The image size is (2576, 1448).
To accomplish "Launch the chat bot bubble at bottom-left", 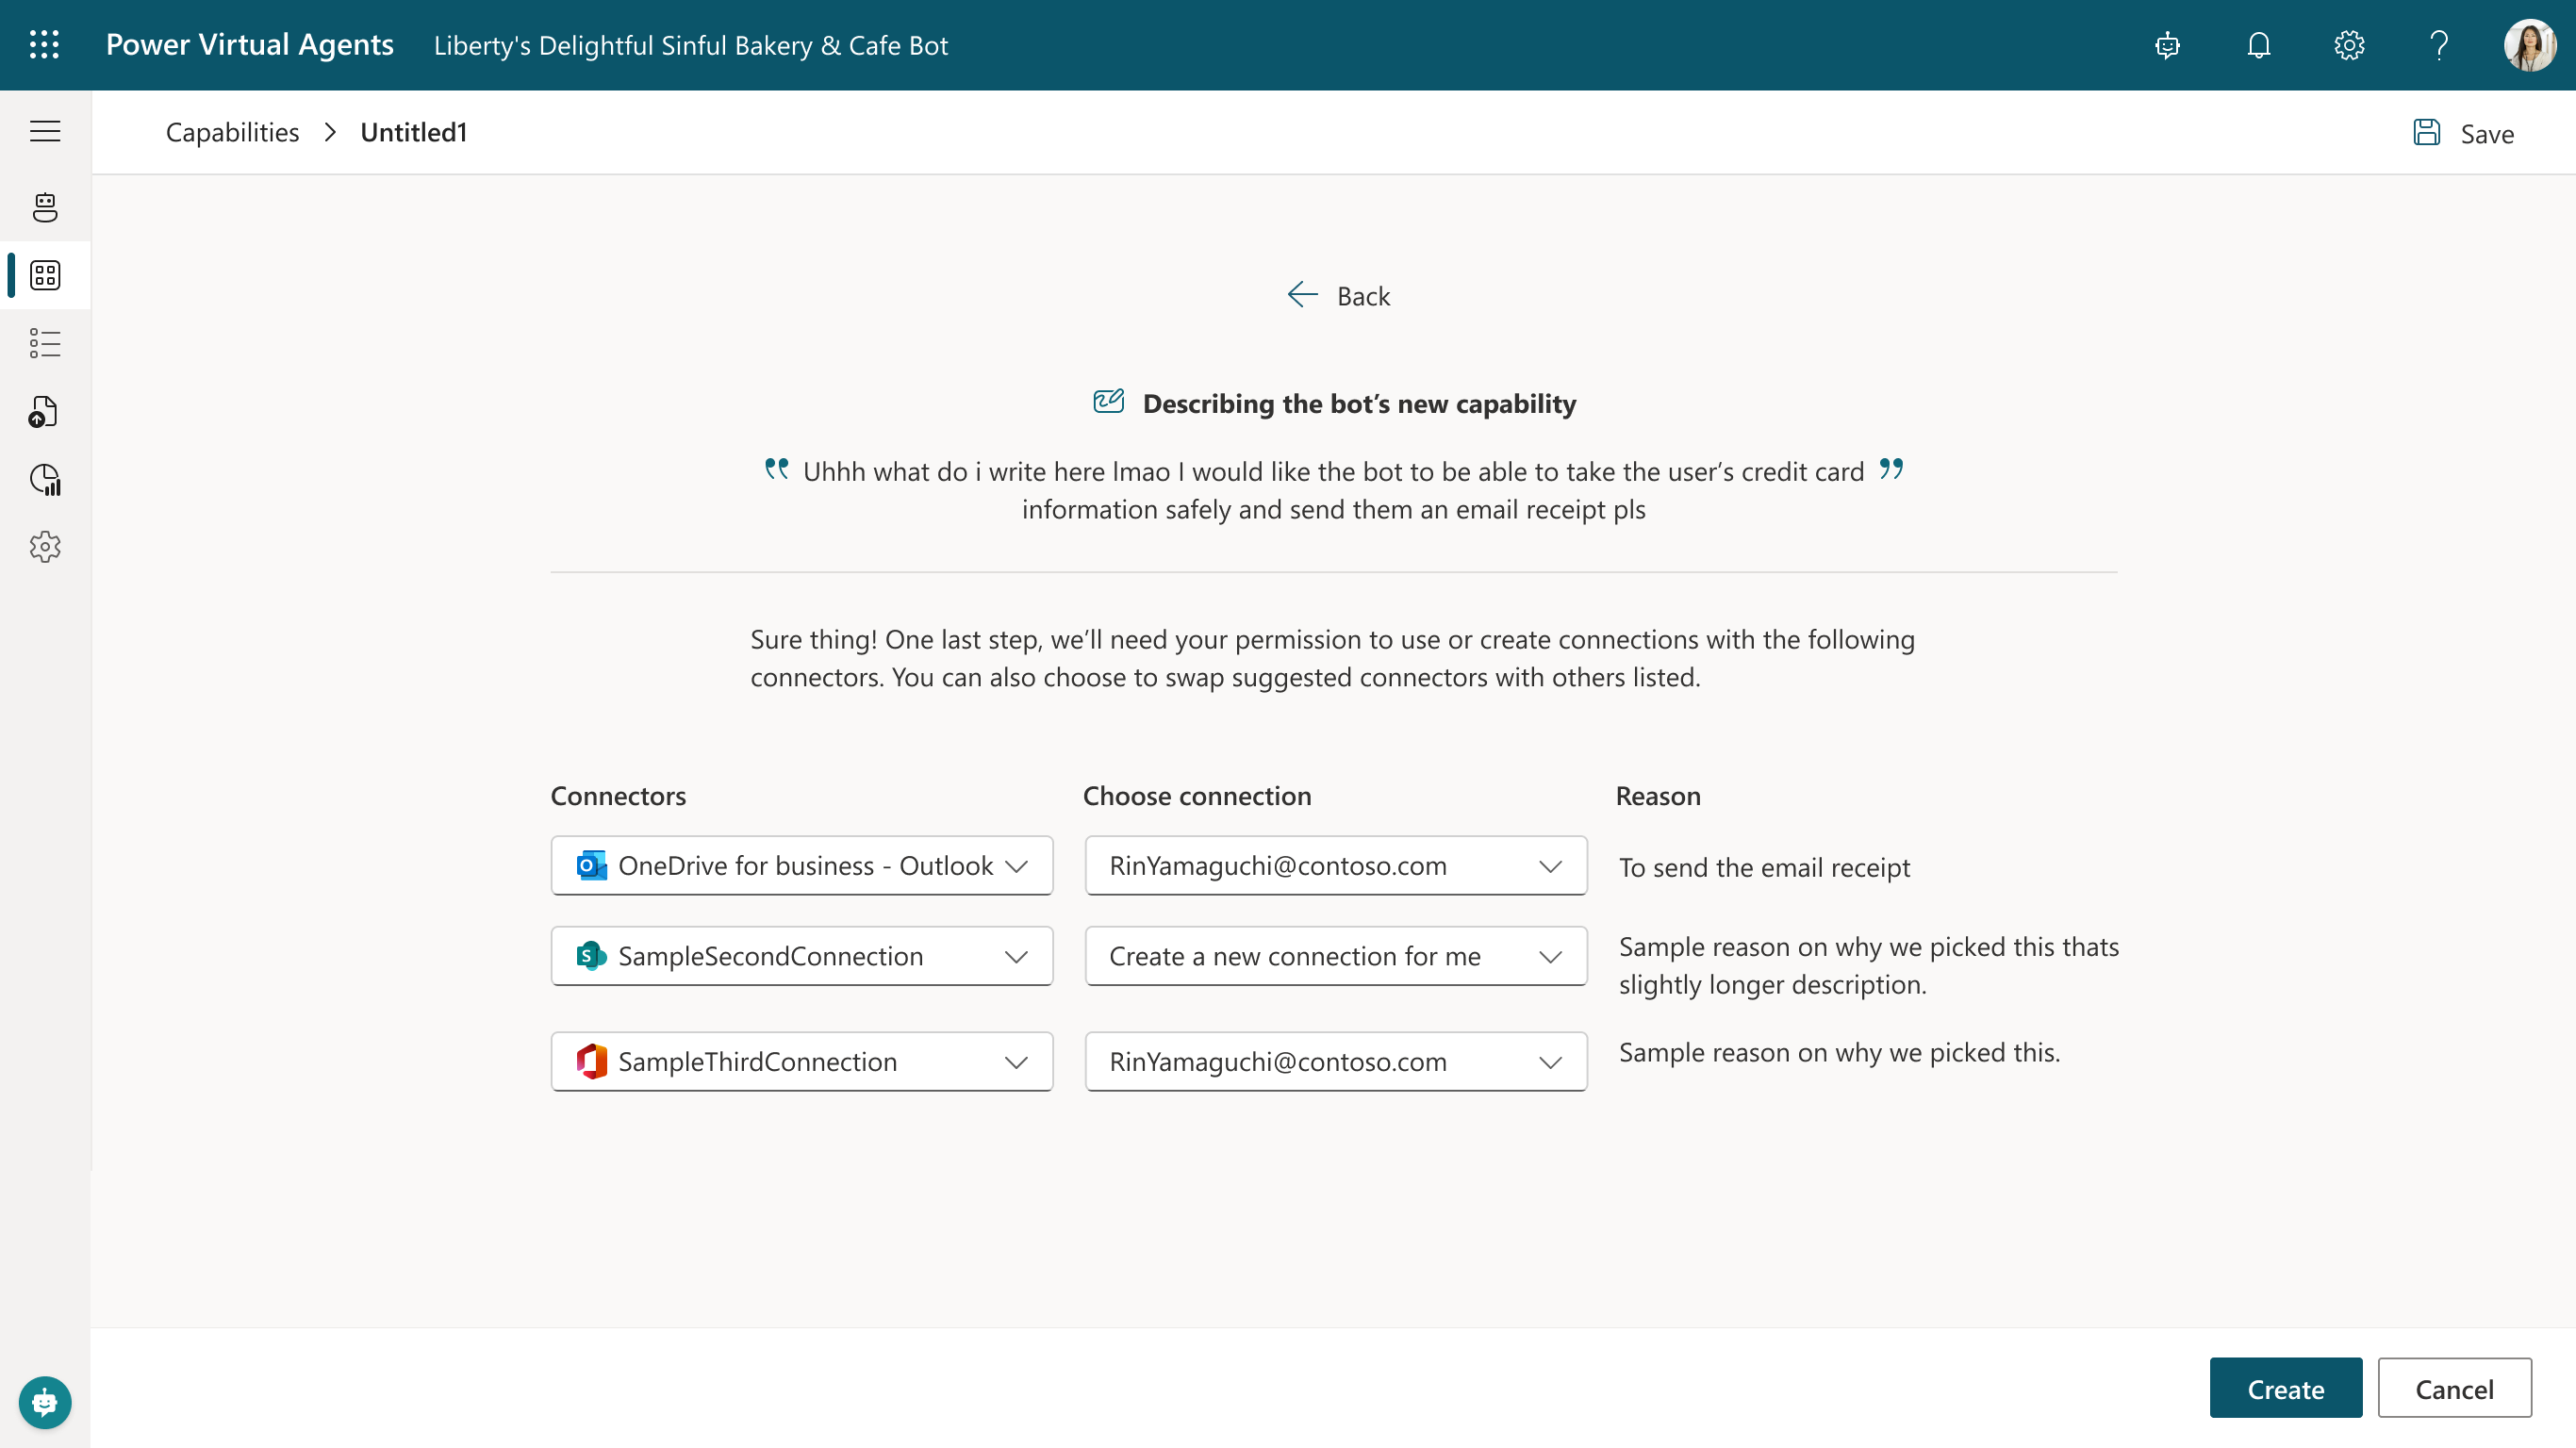I will point(45,1402).
